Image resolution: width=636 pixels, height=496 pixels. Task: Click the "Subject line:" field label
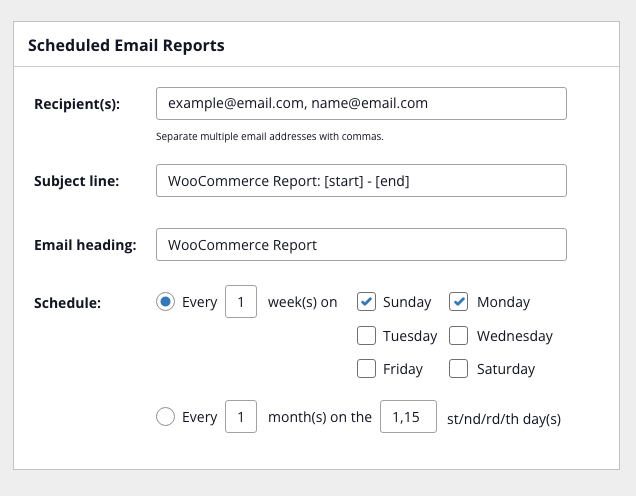coord(77,181)
